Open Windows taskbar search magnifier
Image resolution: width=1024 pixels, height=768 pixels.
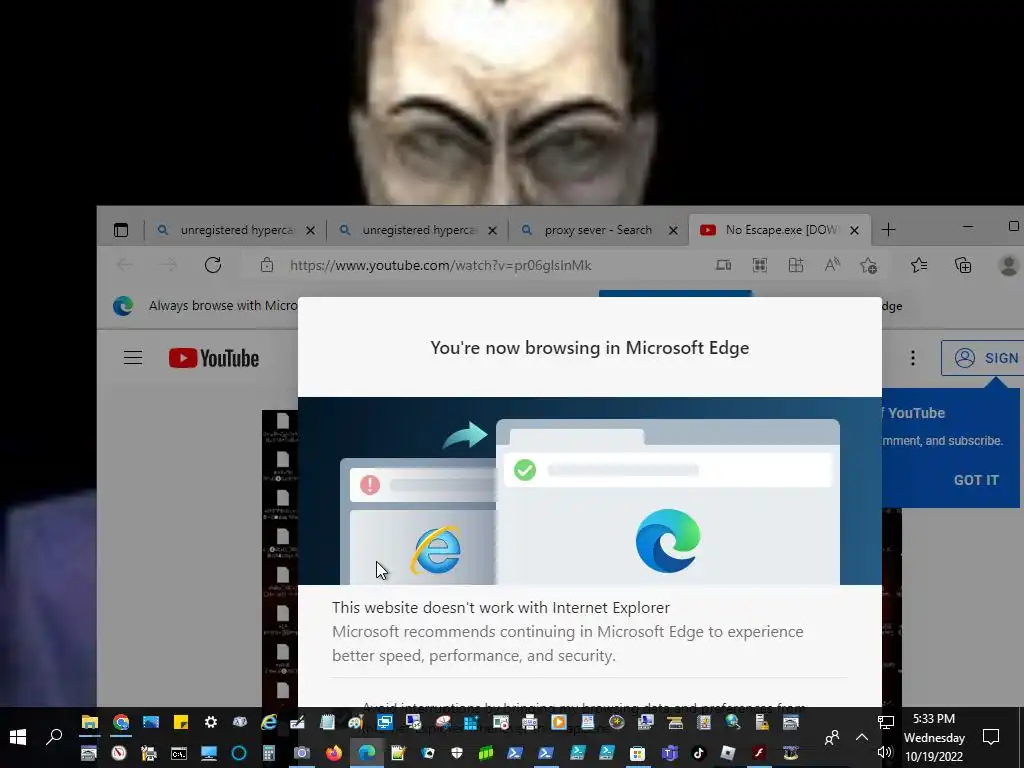[x=54, y=737]
